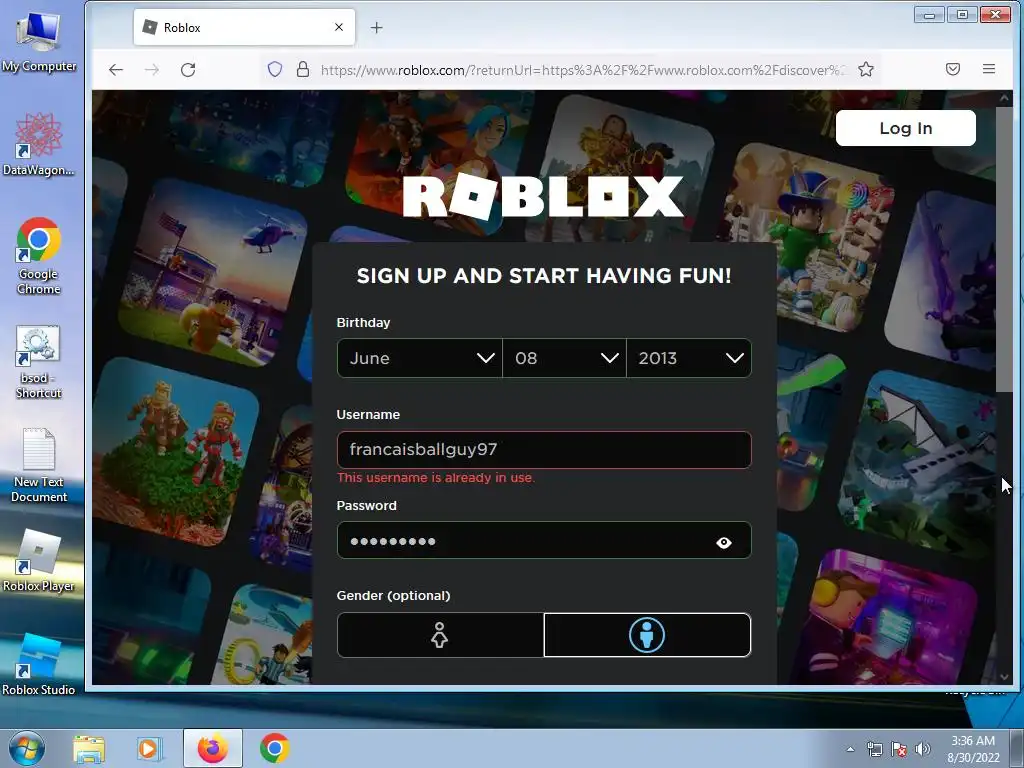Open the birthday month dropdown showing June
Screen dimensions: 1024x768
coord(420,358)
